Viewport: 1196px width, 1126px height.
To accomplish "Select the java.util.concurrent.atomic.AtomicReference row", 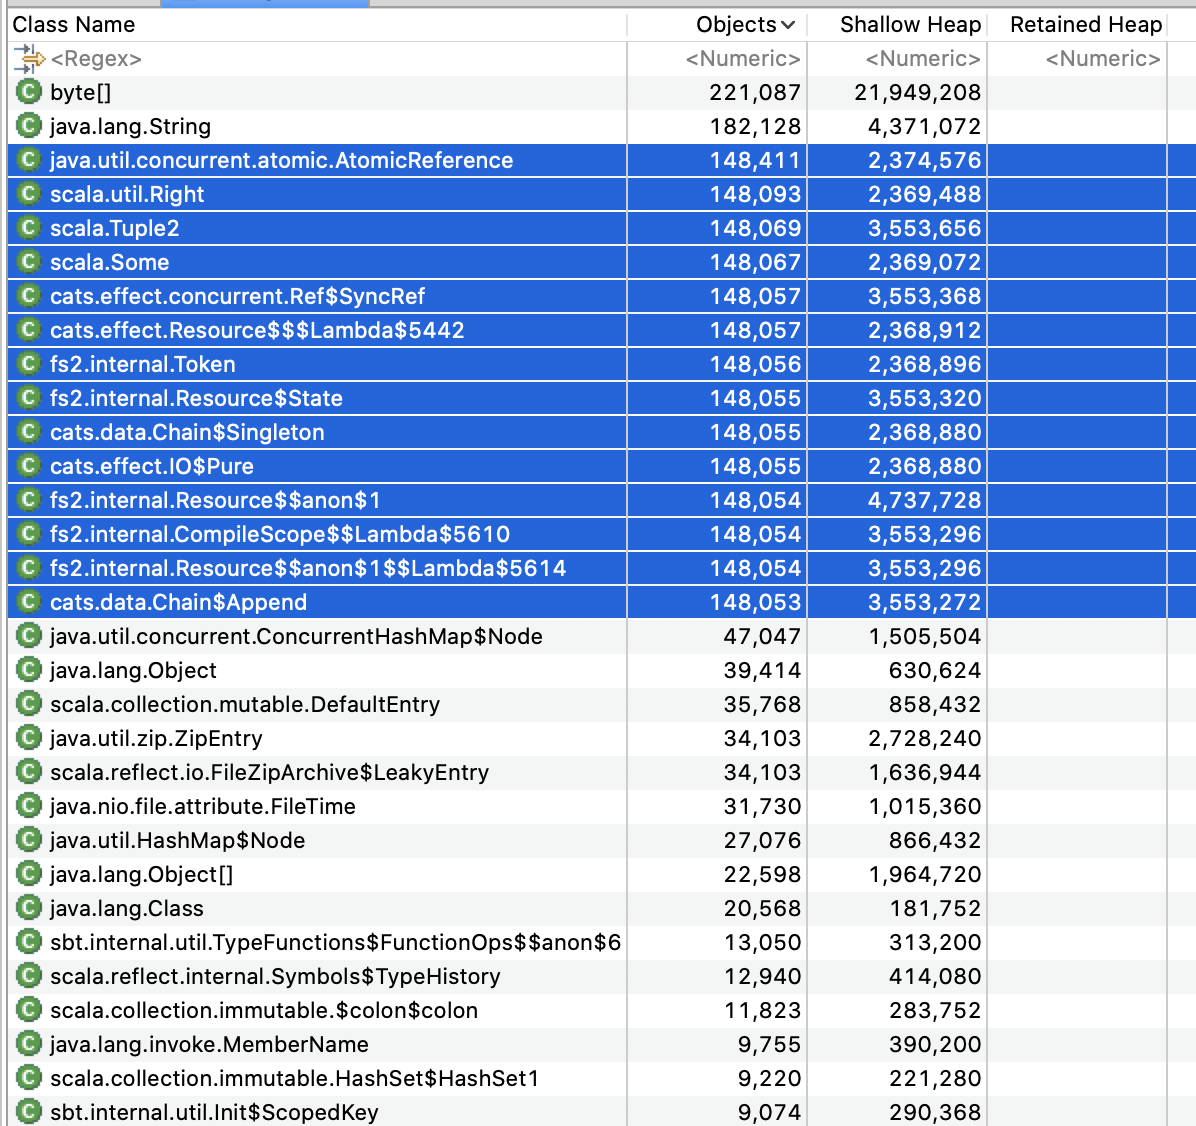I will (x=602, y=160).
